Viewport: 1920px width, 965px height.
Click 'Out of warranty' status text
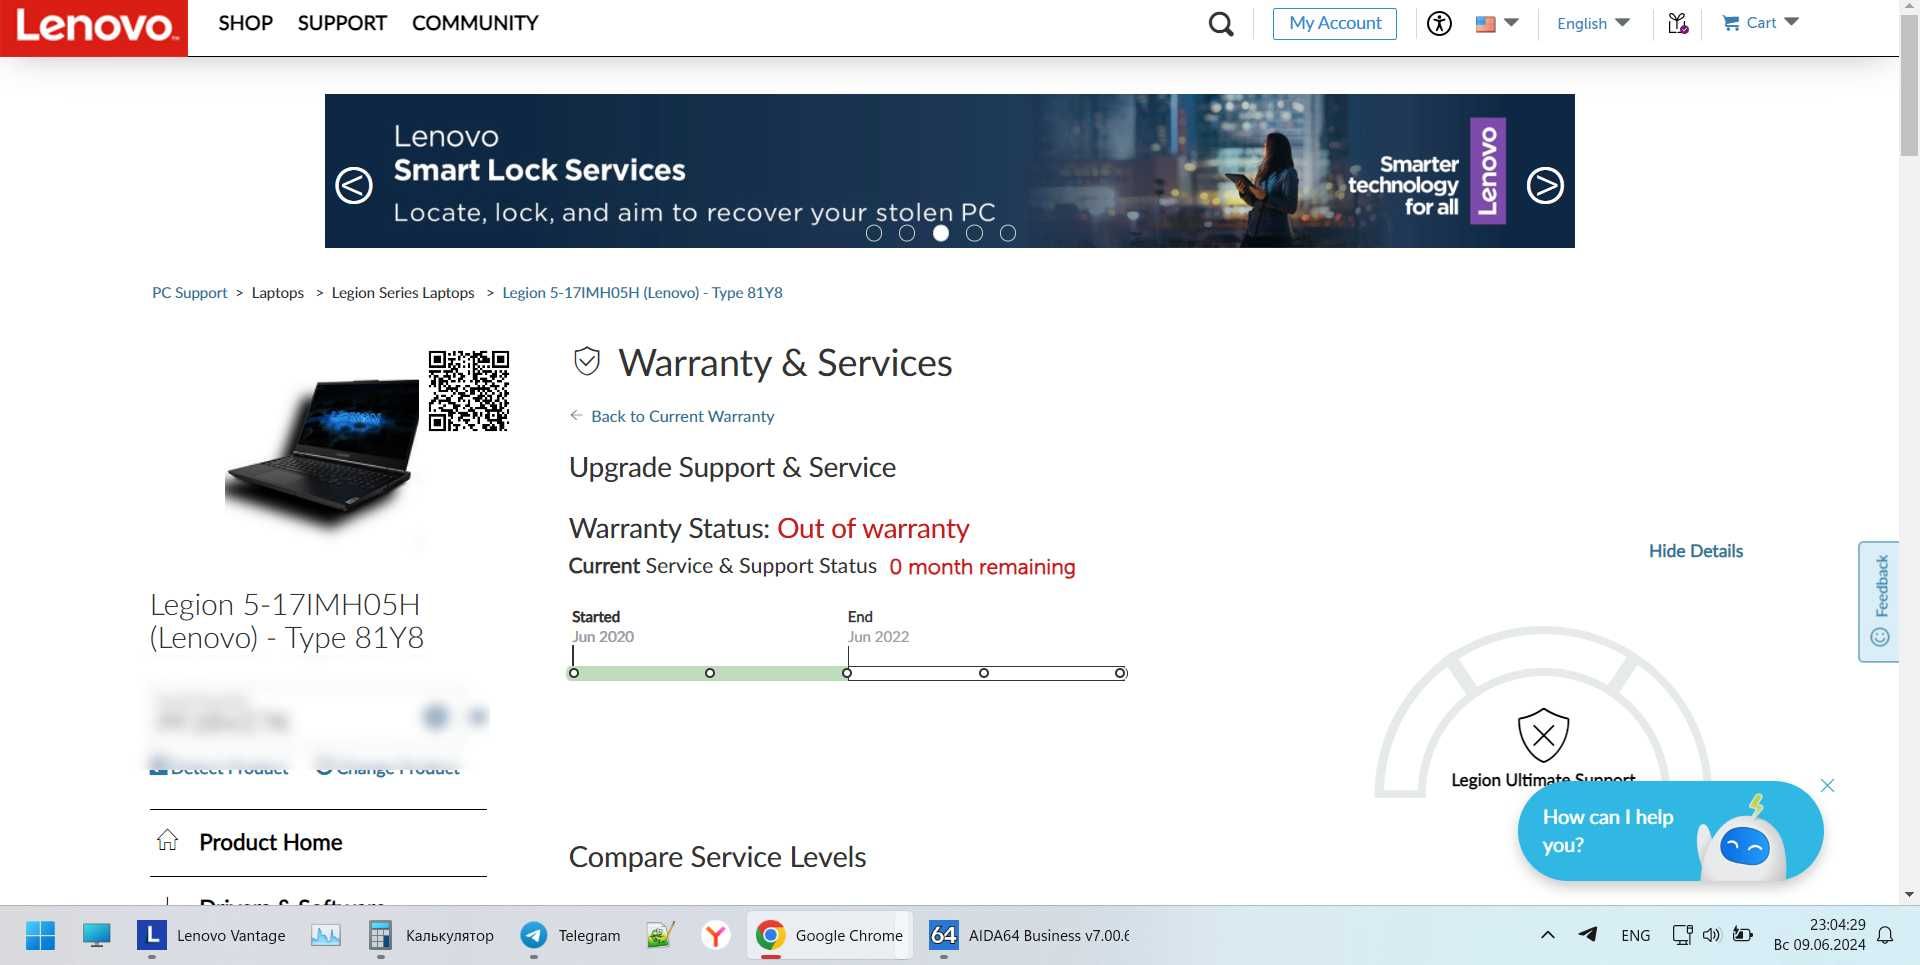click(873, 528)
